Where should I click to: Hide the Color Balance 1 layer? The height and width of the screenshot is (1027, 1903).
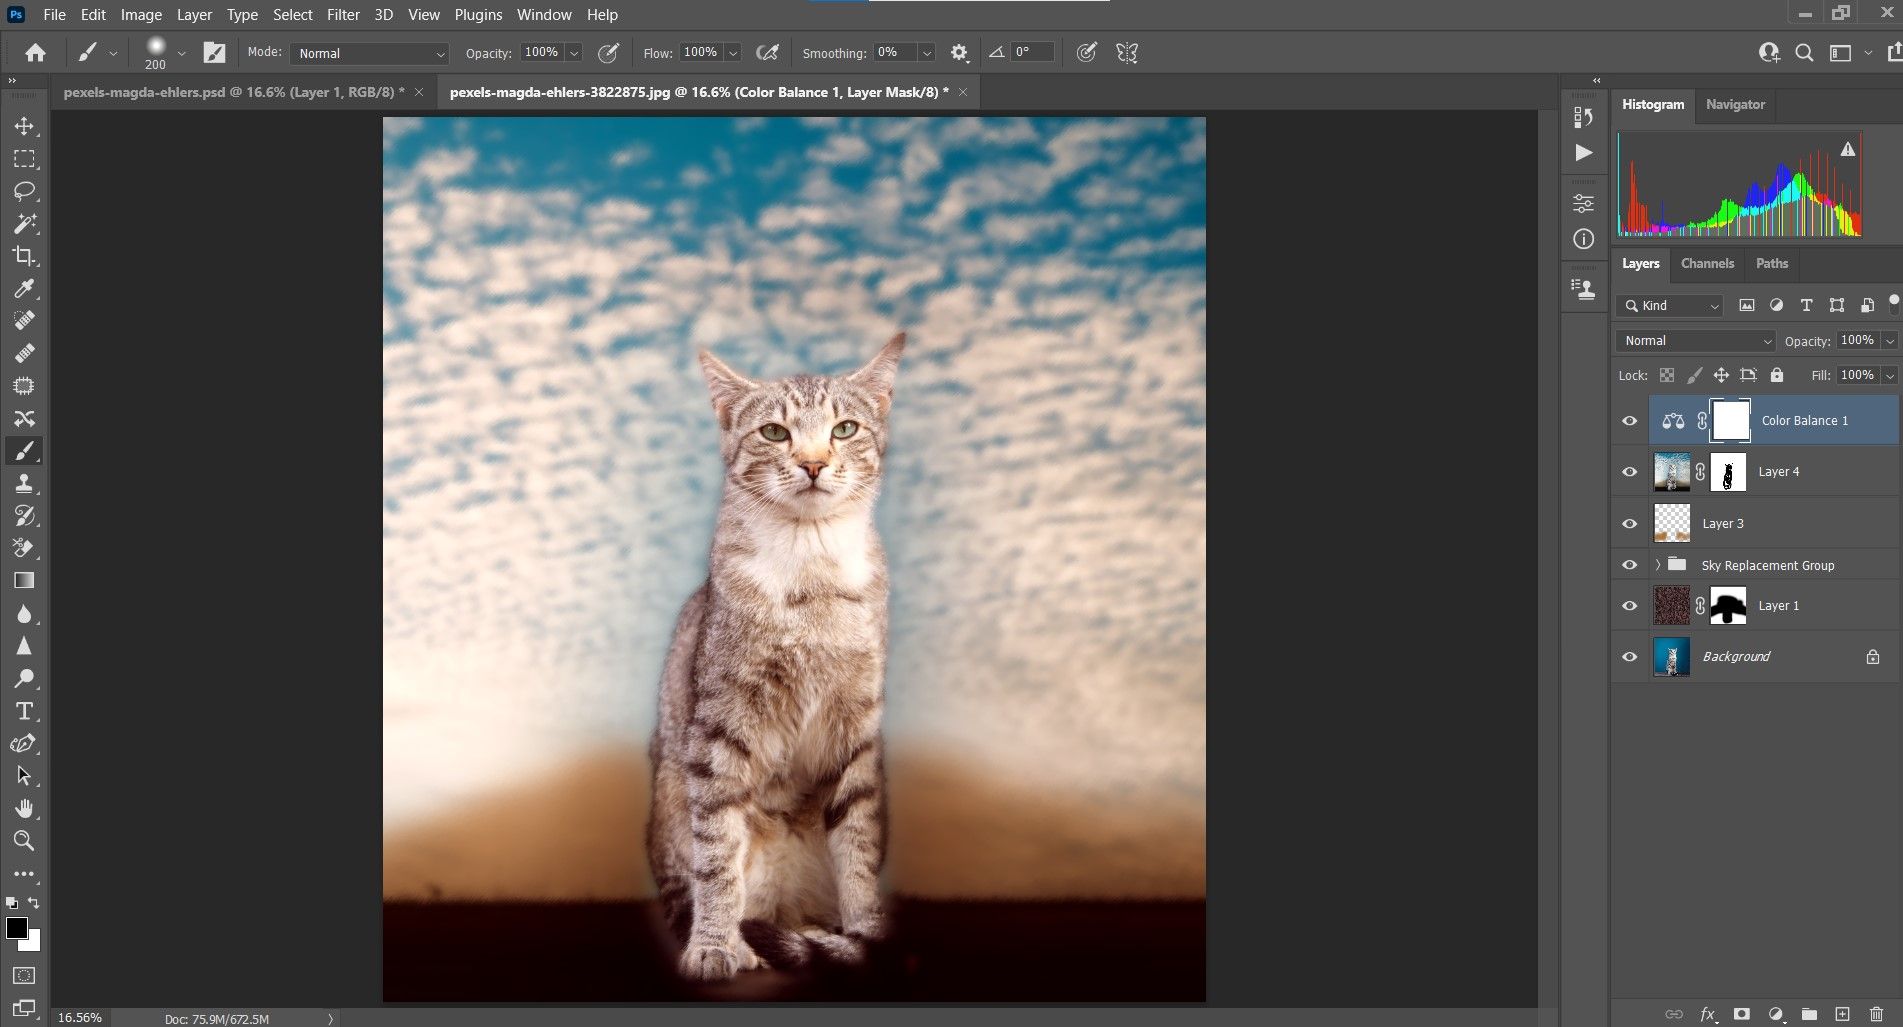click(1629, 421)
